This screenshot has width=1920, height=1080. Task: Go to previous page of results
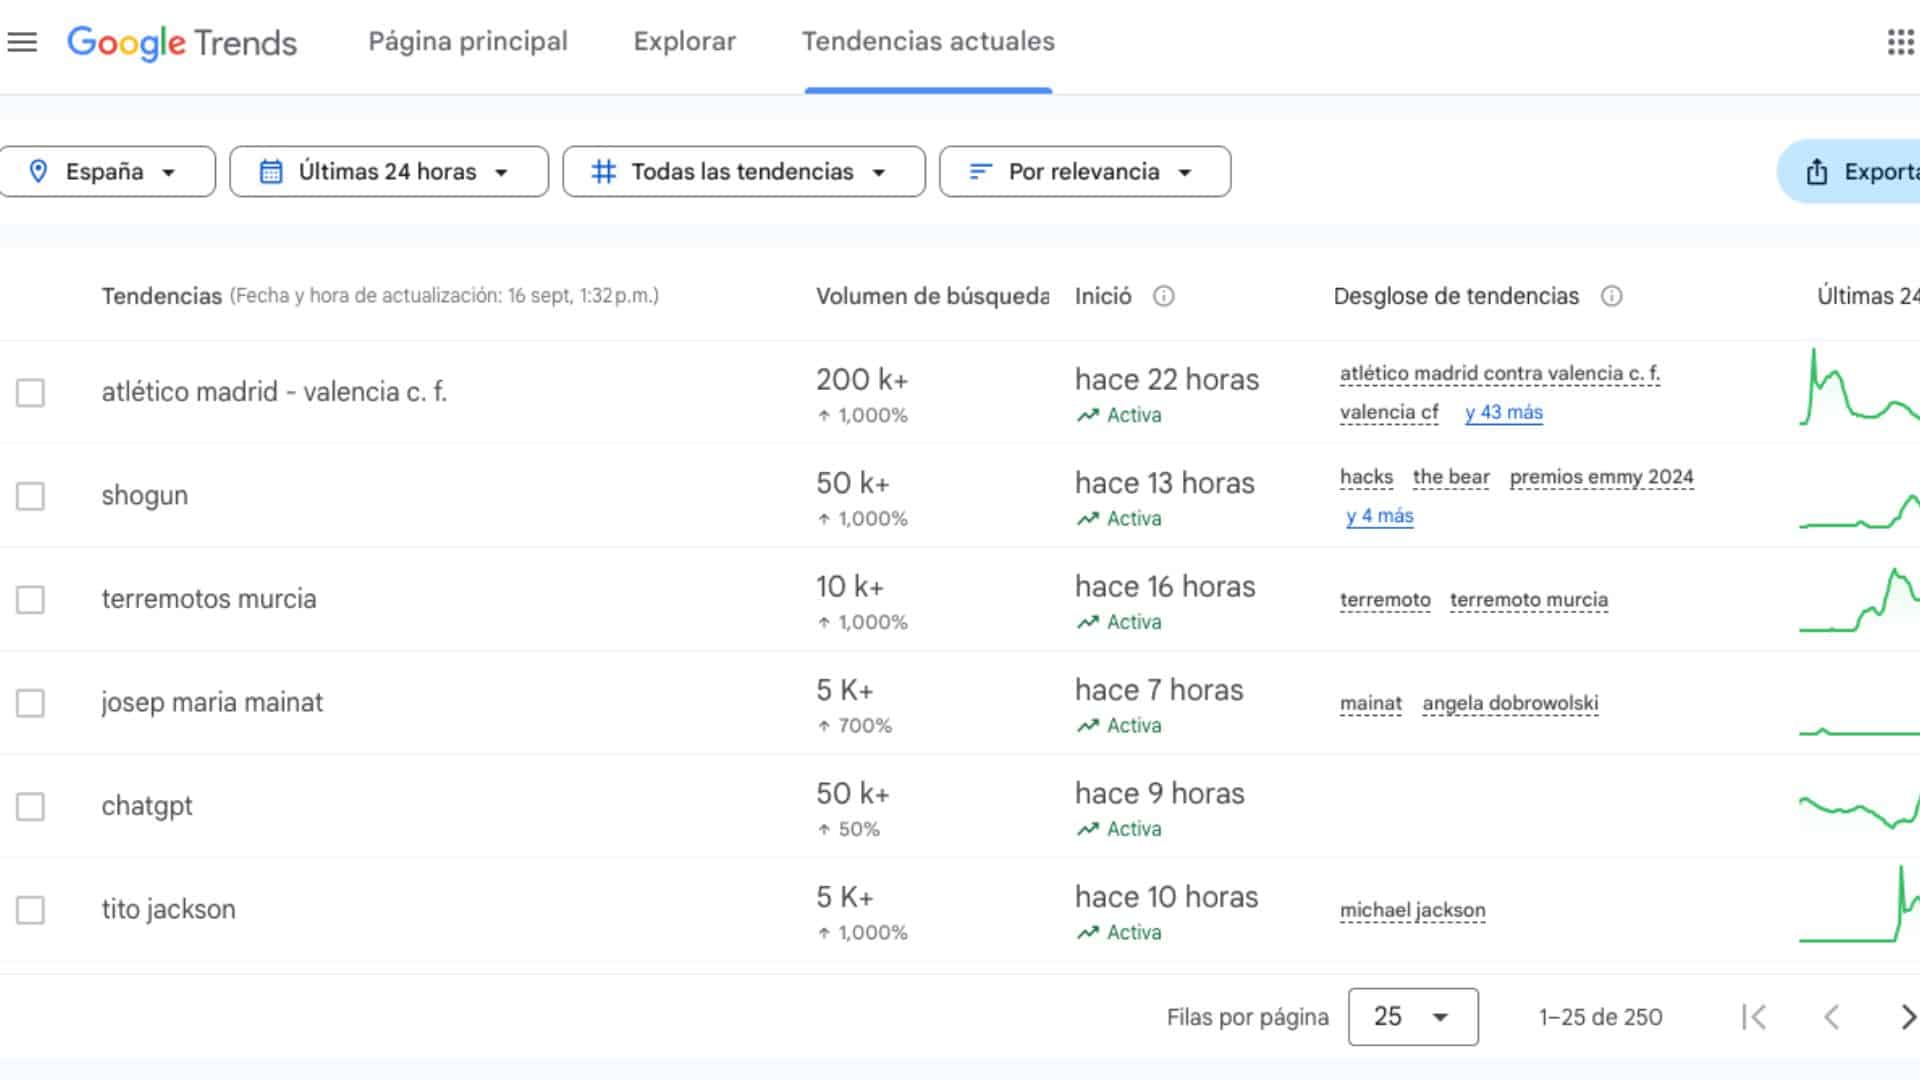[x=1831, y=1017]
